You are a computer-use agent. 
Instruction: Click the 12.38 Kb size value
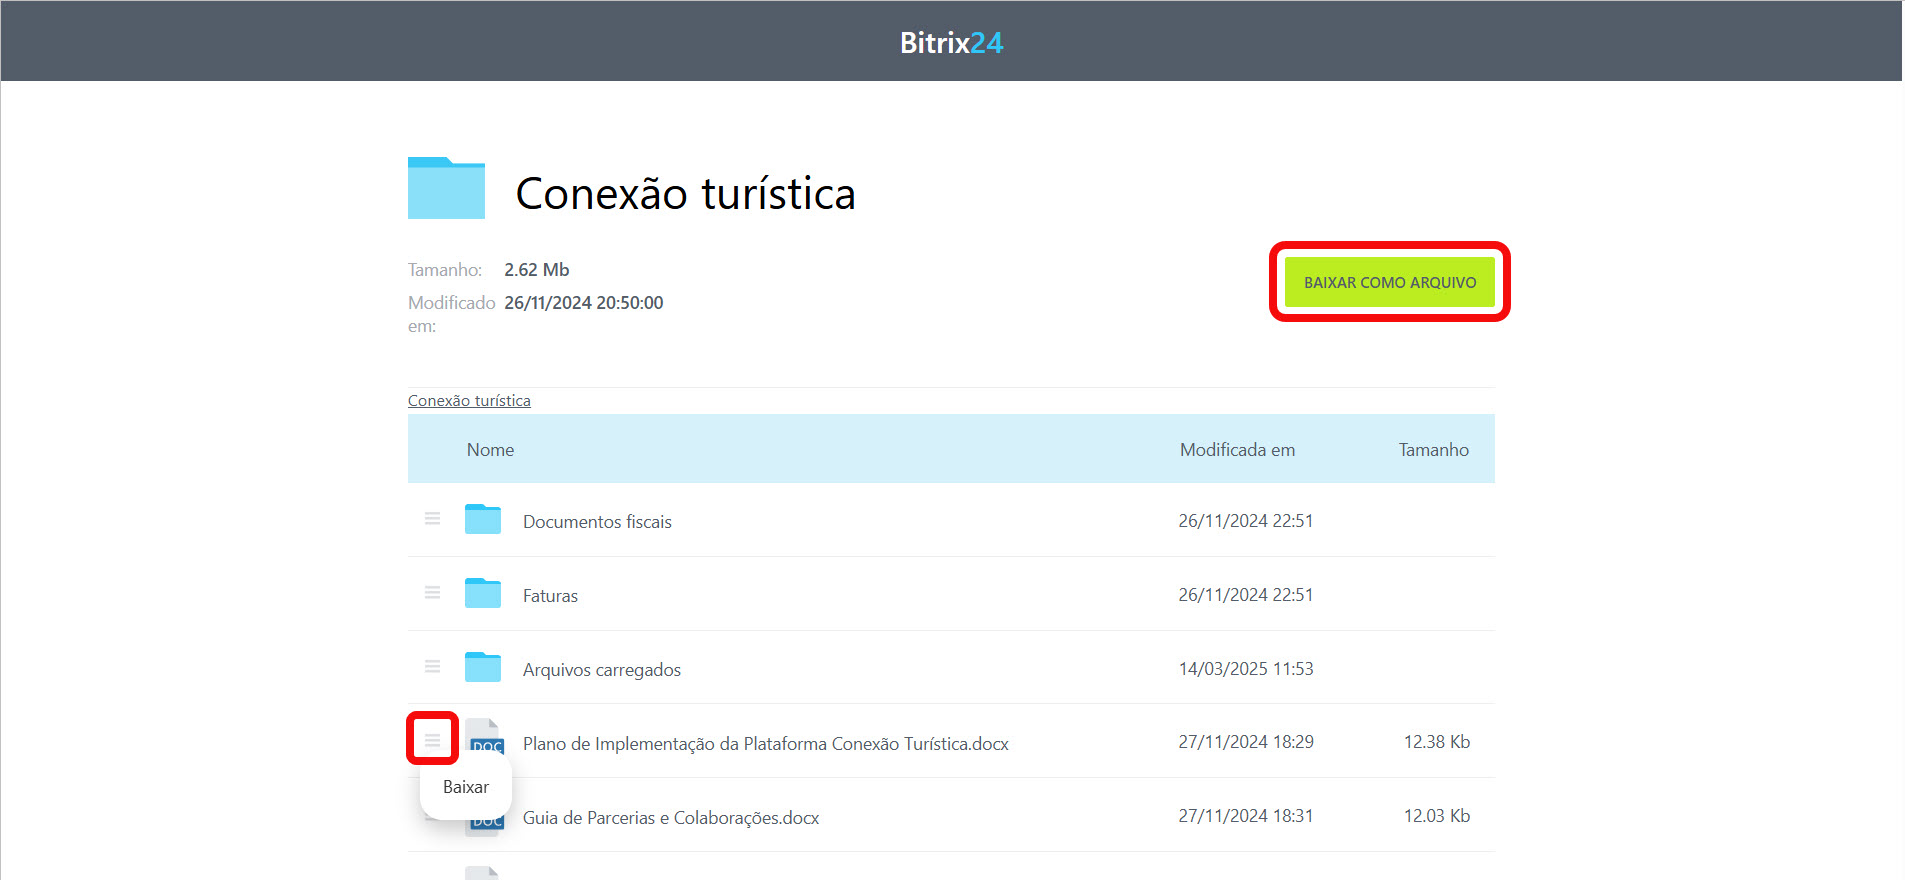(x=1437, y=742)
